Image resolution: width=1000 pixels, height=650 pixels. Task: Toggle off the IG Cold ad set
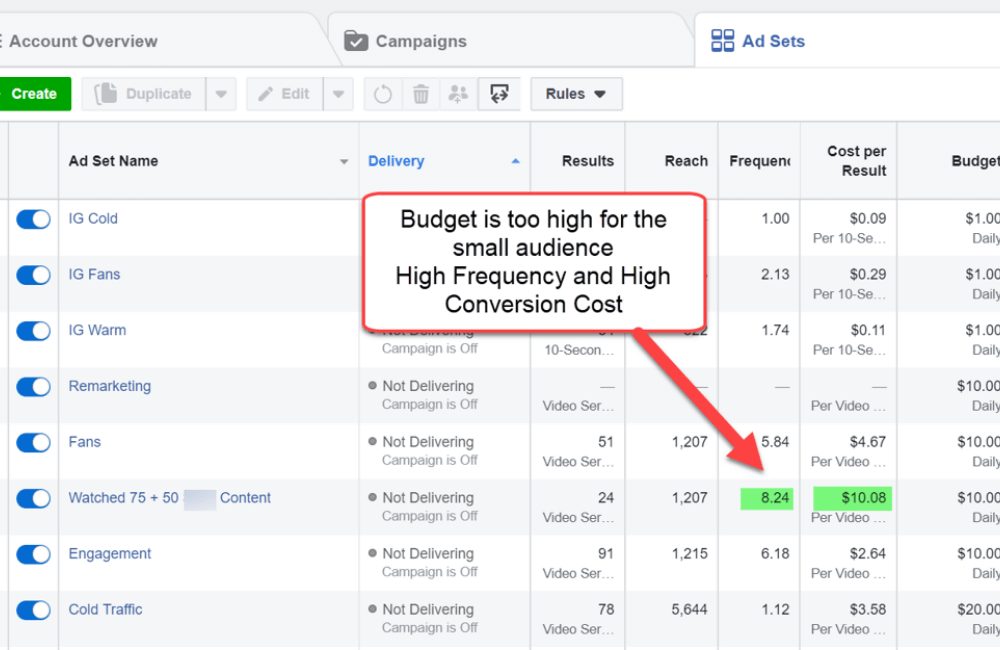click(x=33, y=219)
